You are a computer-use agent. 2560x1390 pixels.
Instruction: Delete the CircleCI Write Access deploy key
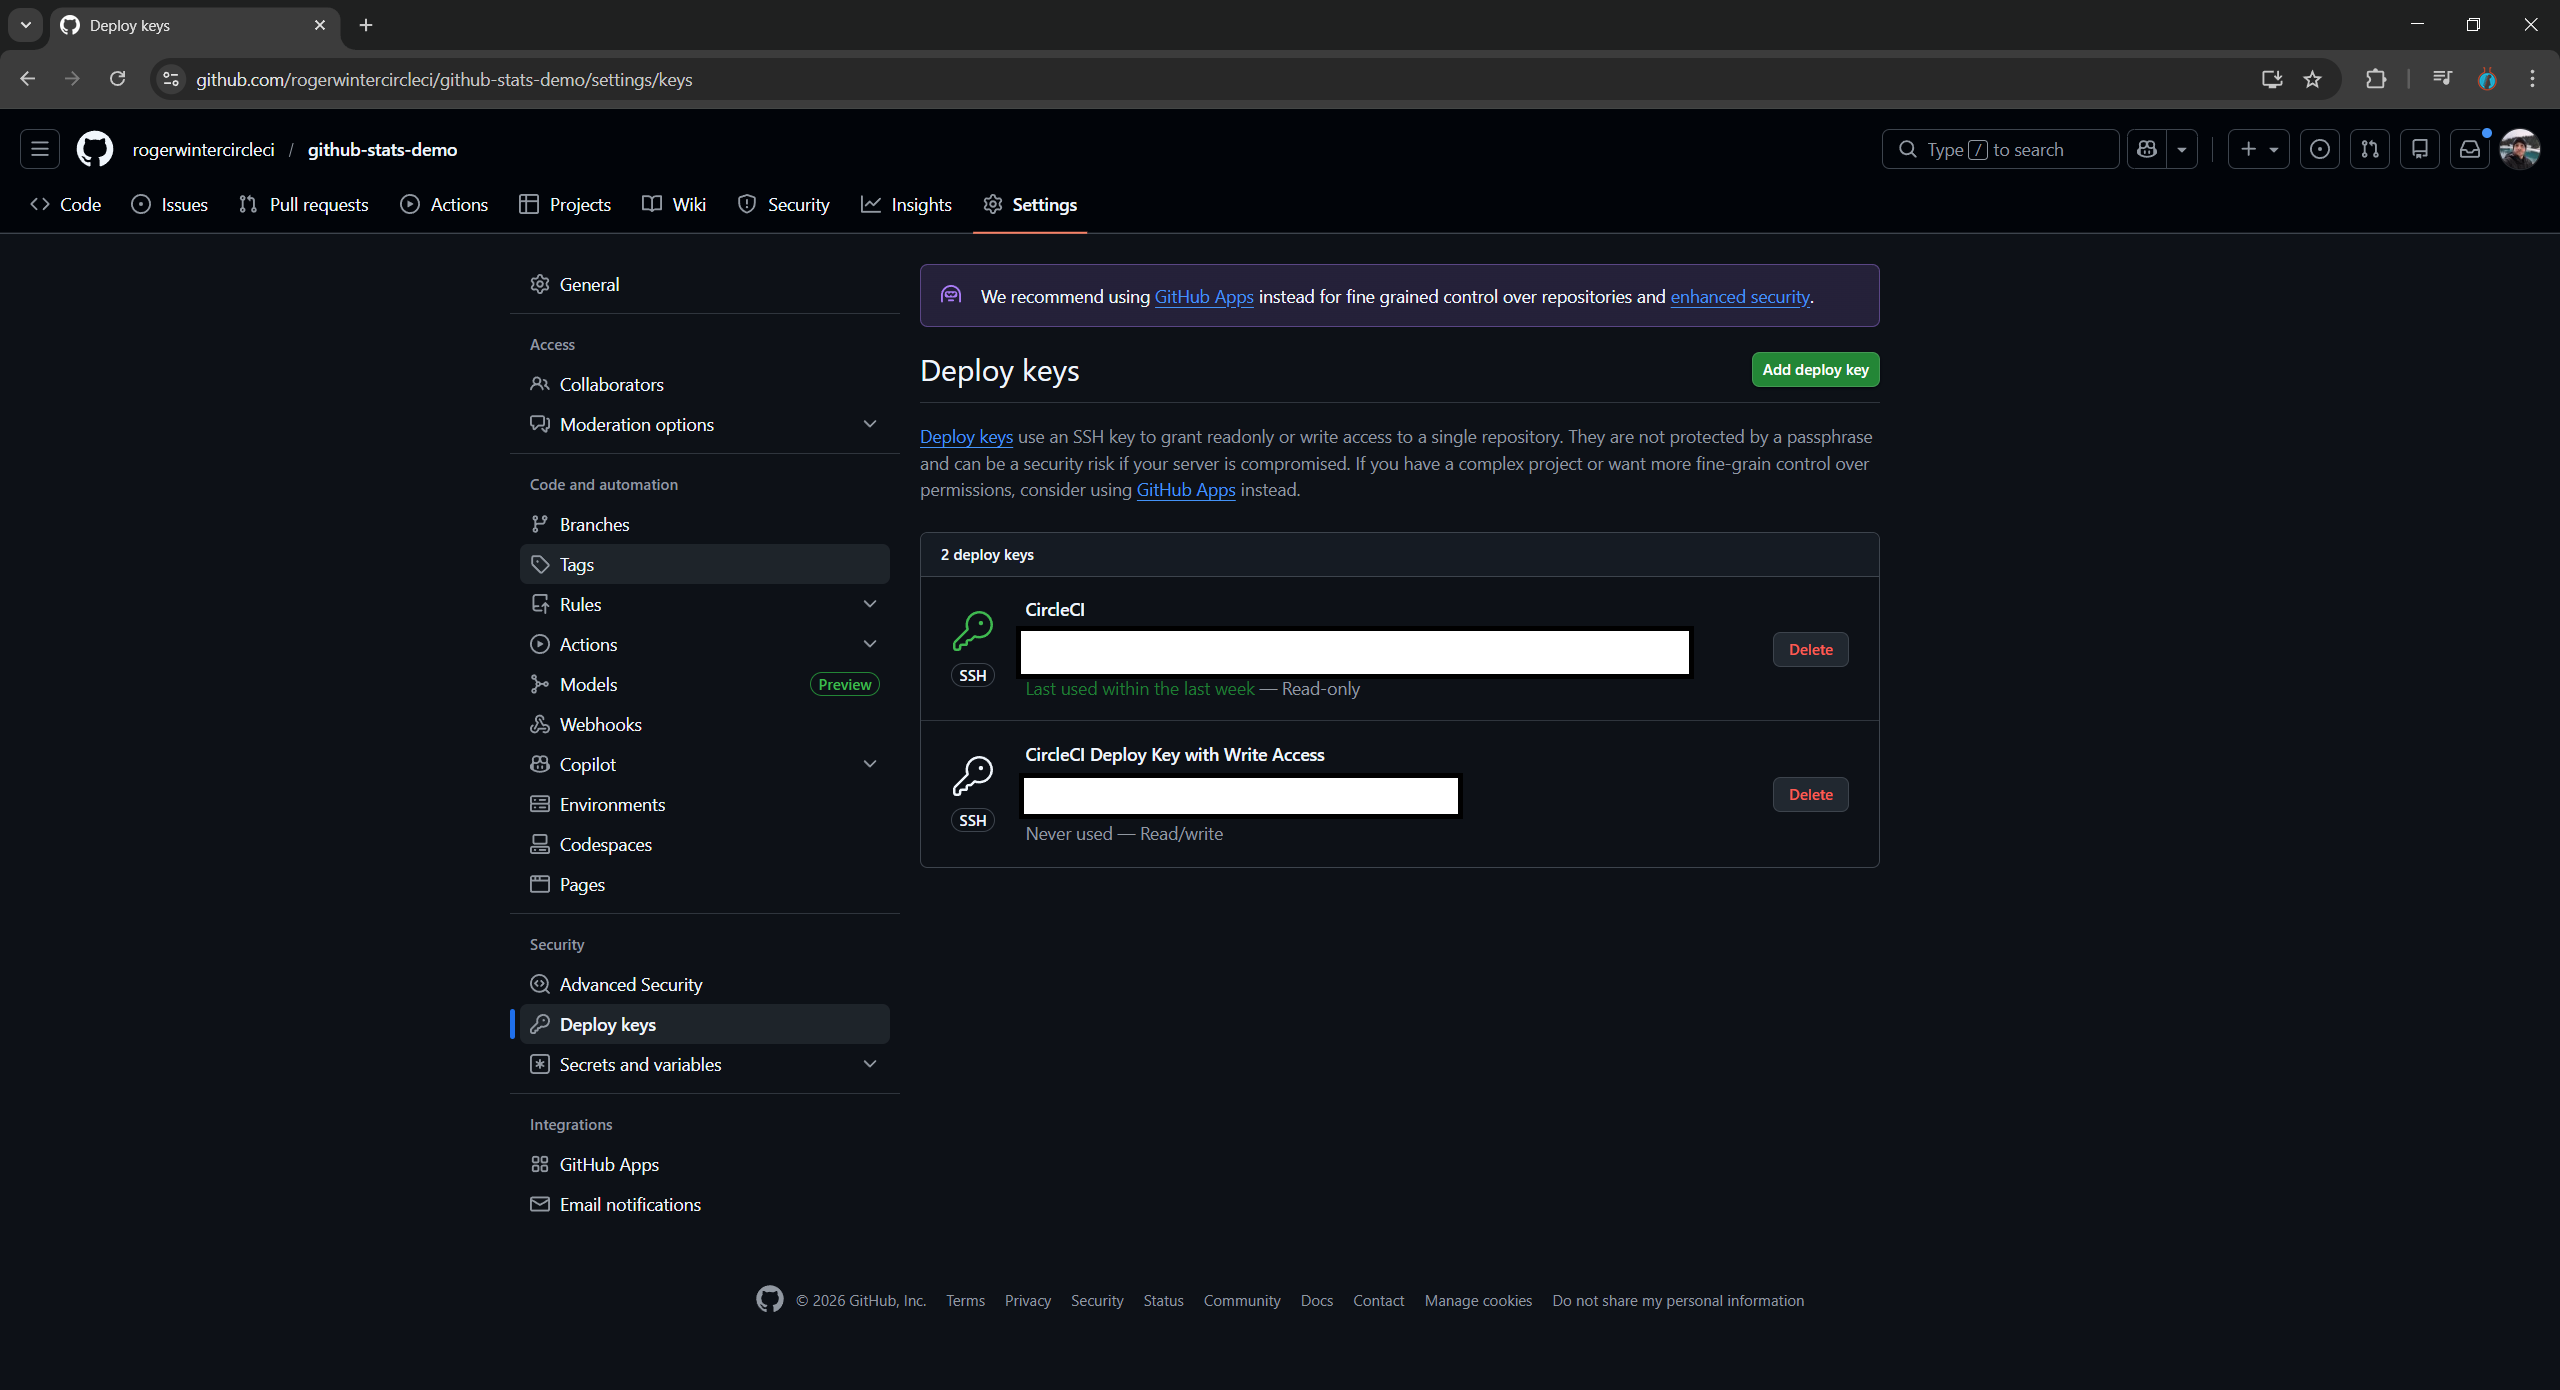tap(1810, 794)
